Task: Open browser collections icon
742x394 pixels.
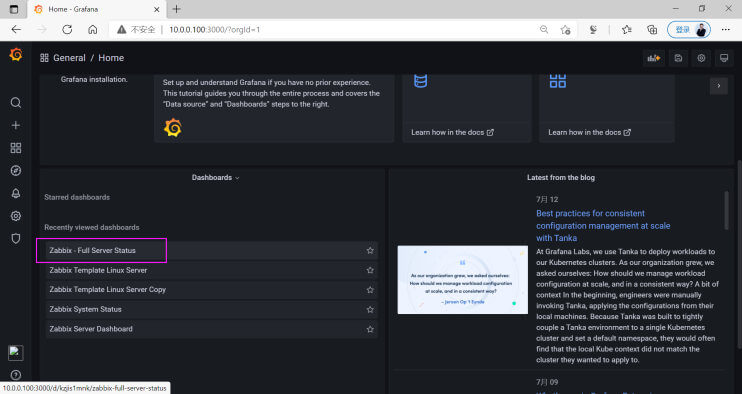Action: 652,30
